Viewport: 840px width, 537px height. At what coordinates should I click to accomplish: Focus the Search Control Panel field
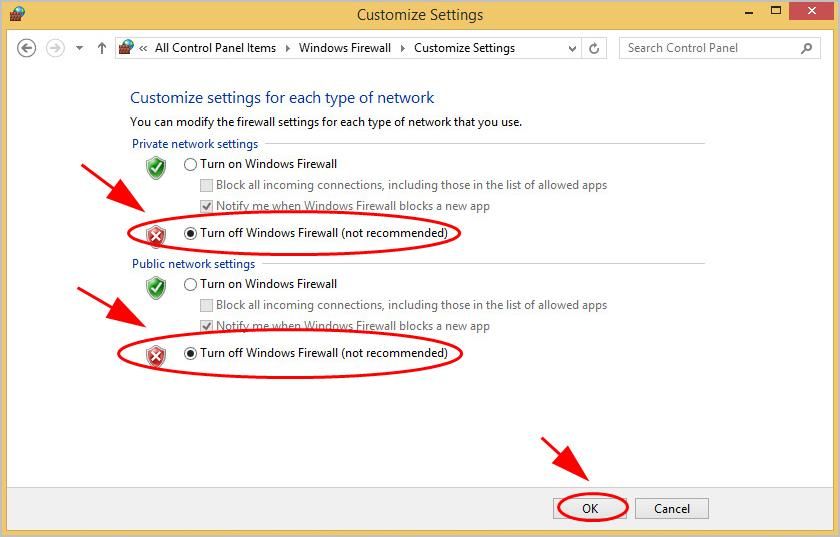(x=710, y=48)
